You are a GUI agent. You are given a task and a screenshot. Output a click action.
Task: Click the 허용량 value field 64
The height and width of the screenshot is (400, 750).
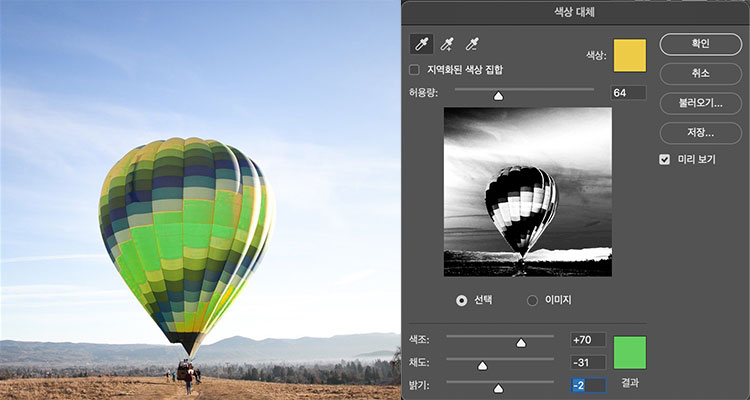pos(628,93)
